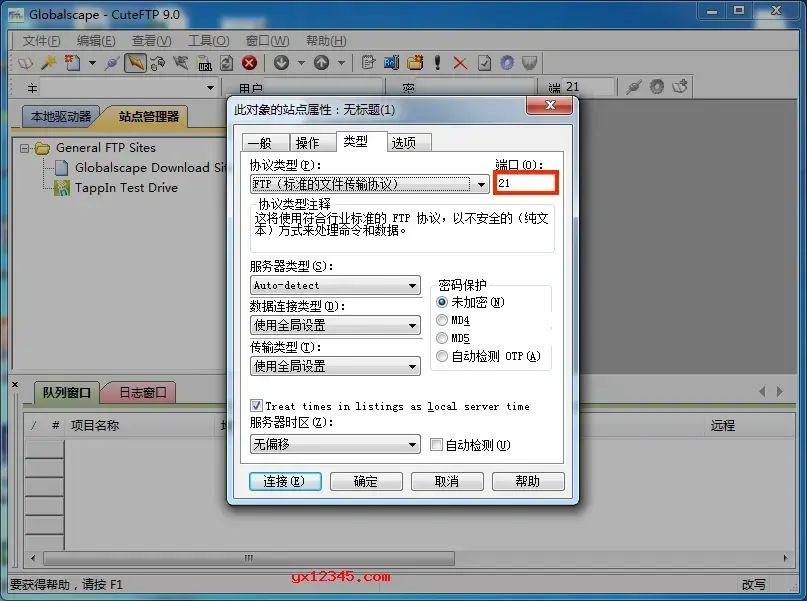This screenshot has height=601, width=807.
Task: Open the Download icon's dropdown arrow
Action: (x=302, y=63)
